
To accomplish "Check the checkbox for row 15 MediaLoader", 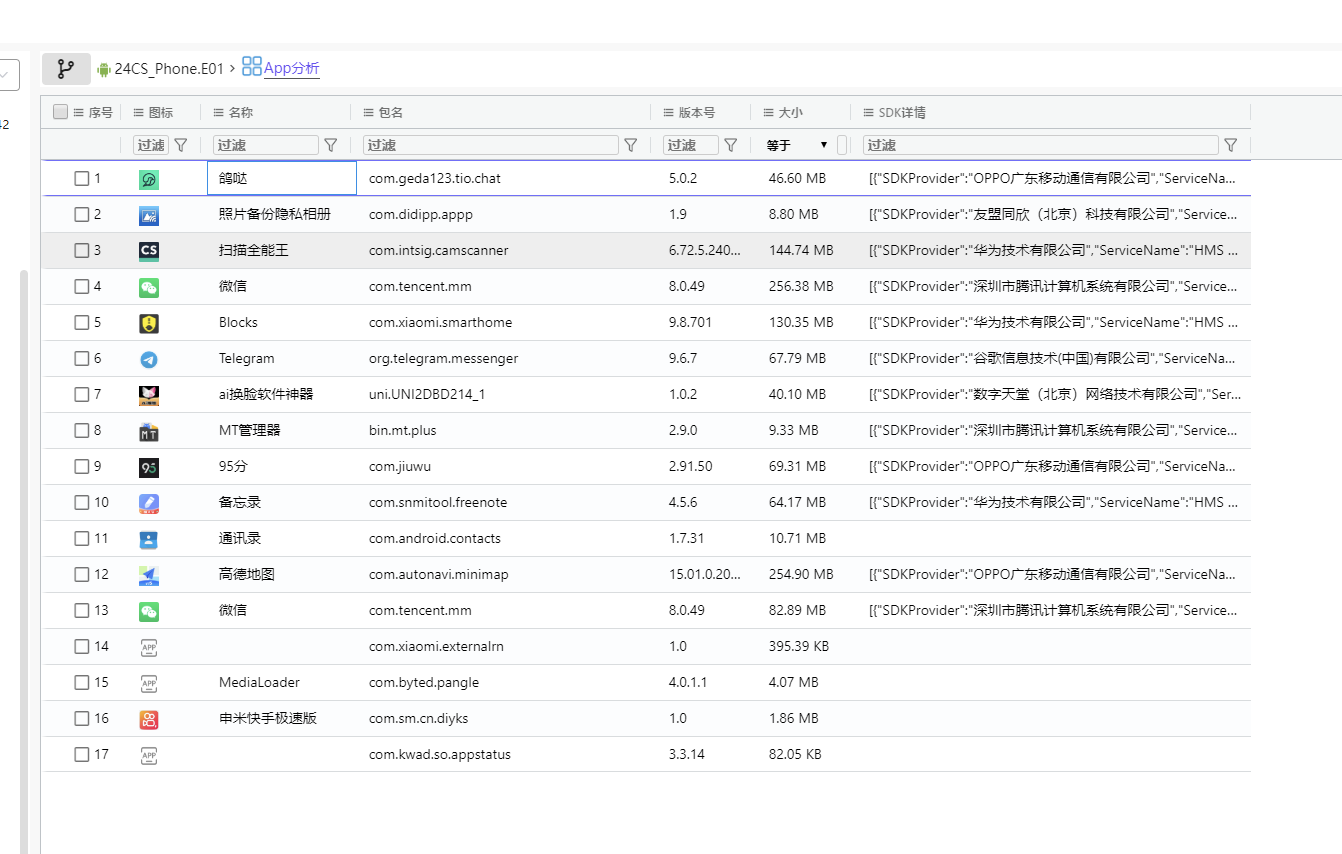I will click(82, 682).
